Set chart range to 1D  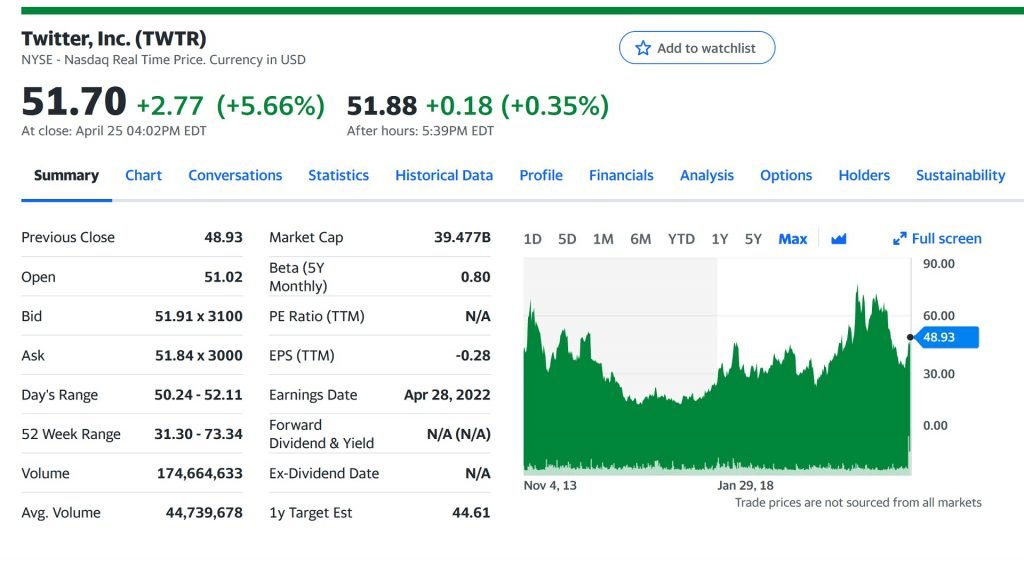pyautogui.click(x=532, y=240)
